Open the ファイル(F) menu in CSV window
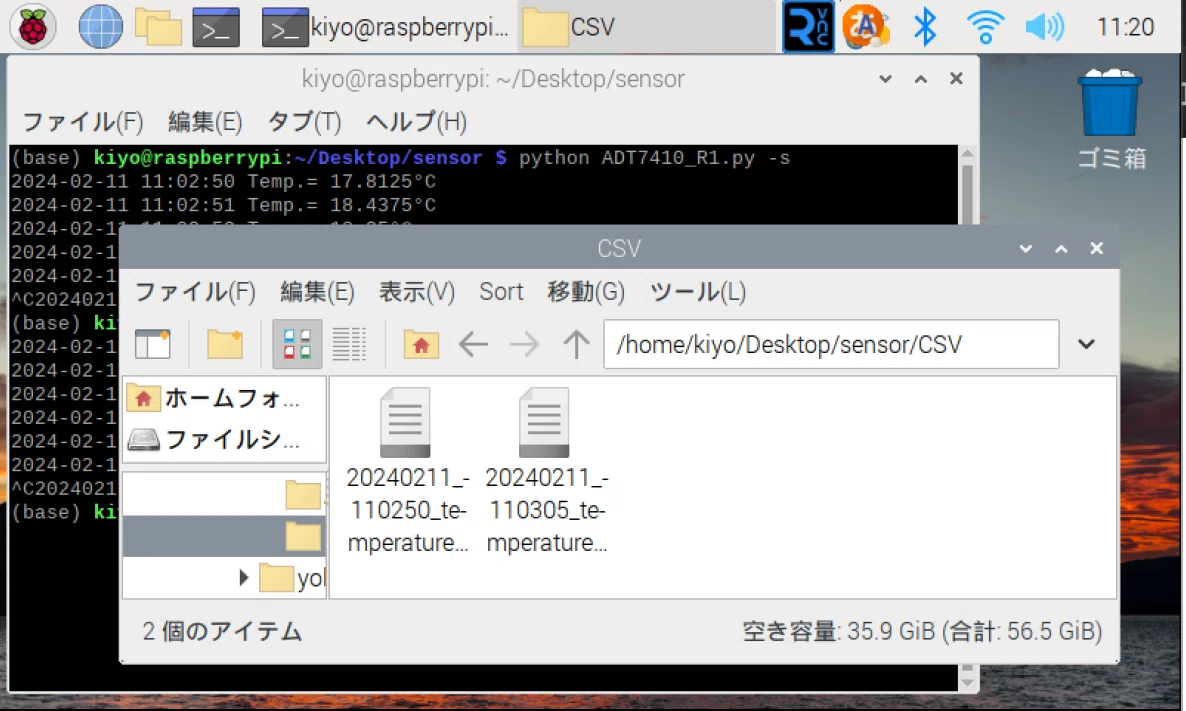The image size is (1186, 711). coord(195,292)
